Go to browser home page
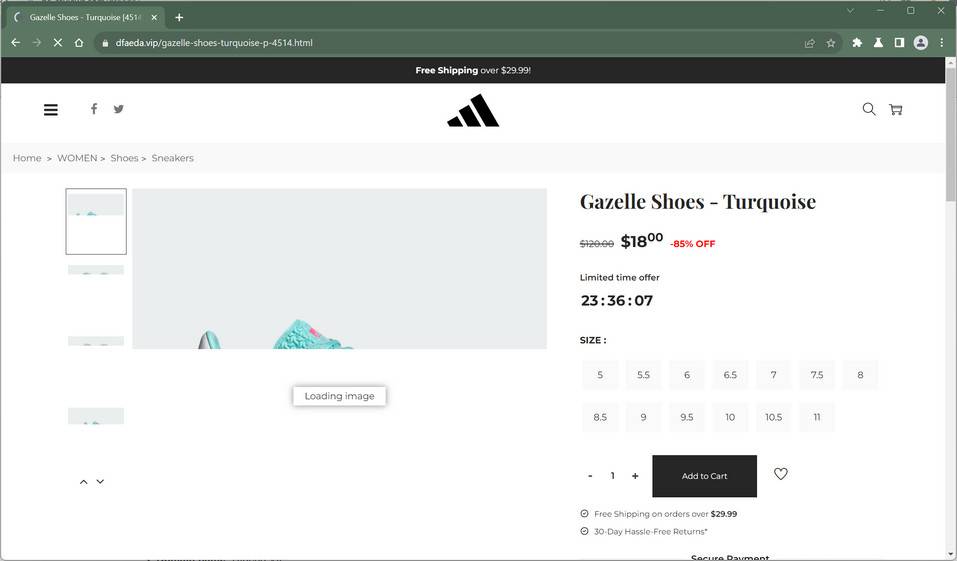The height and width of the screenshot is (561, 957). tap(79, 43)
